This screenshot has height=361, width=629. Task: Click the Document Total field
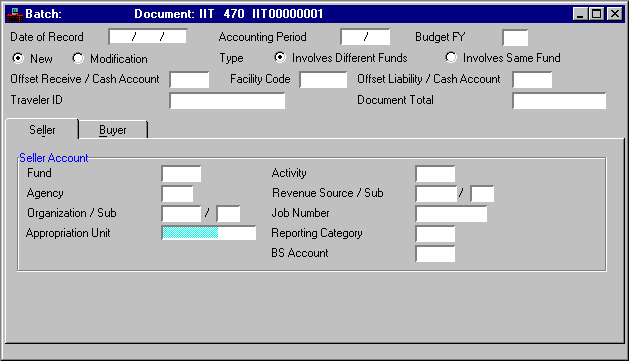pyautogui.click(x=559, y=101)
